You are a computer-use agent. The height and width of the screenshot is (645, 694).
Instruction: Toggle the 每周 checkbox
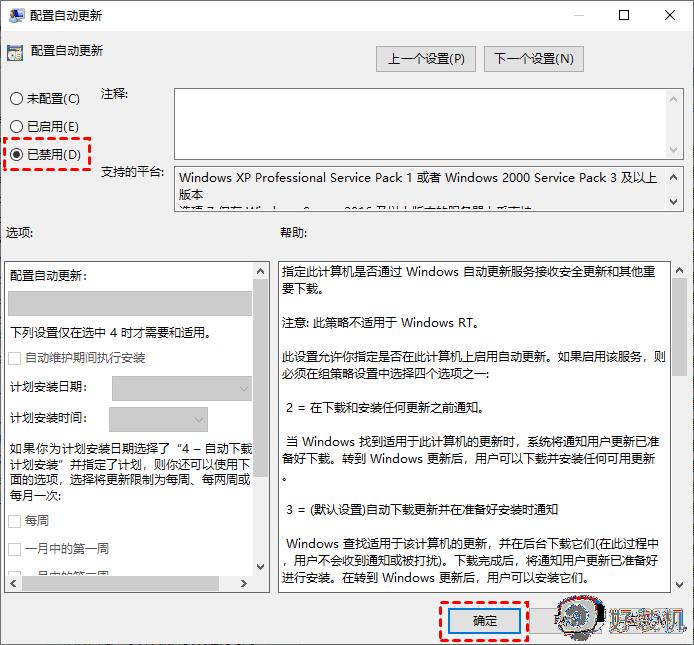[x=15, y=521]
